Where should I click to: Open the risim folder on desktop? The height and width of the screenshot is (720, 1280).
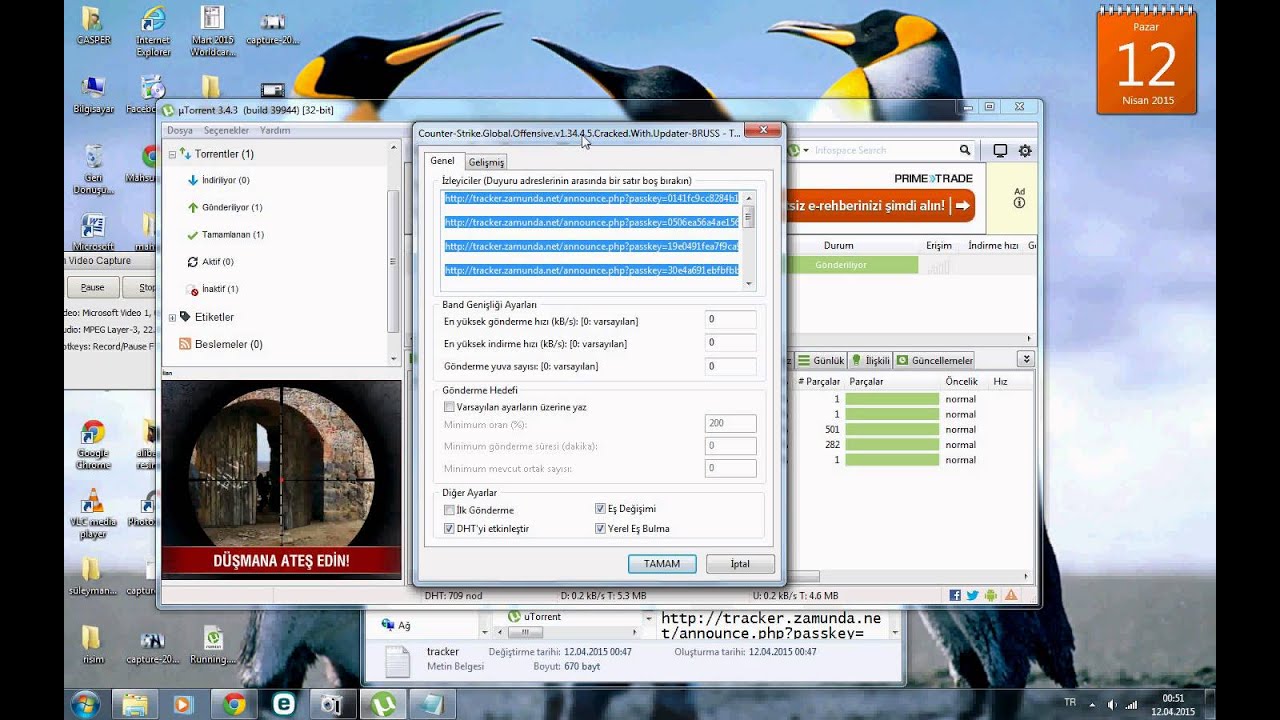click(x=92, y=646)
